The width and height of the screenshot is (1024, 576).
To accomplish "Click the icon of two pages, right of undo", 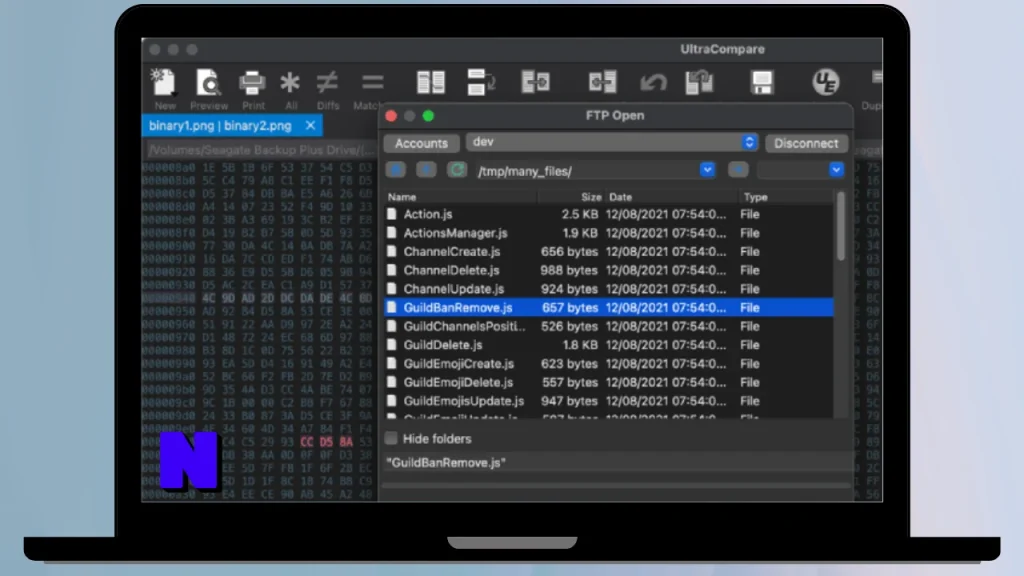I will [699, 82].
